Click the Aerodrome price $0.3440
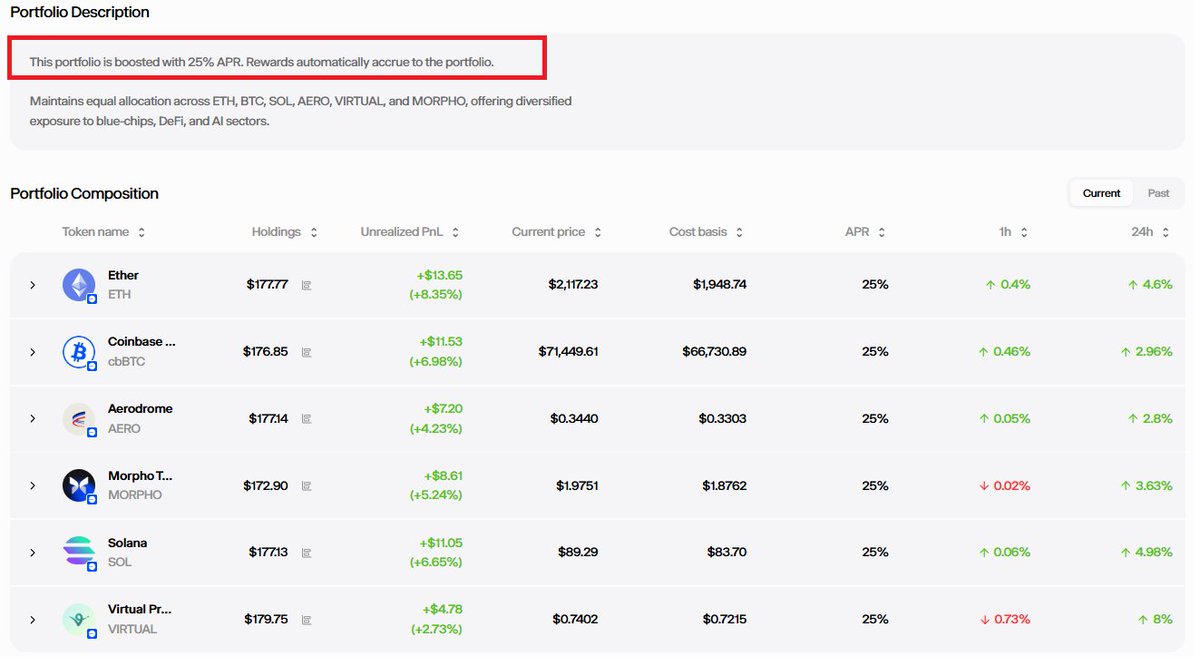The image size is (1200, 666). [x=574, y=419]
